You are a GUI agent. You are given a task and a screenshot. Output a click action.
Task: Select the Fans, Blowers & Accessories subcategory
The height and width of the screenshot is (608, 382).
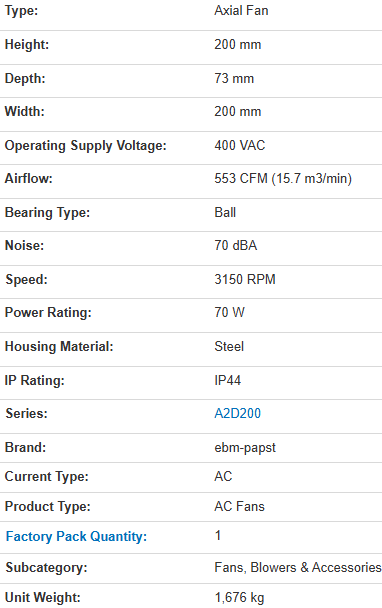pos(298,567)
